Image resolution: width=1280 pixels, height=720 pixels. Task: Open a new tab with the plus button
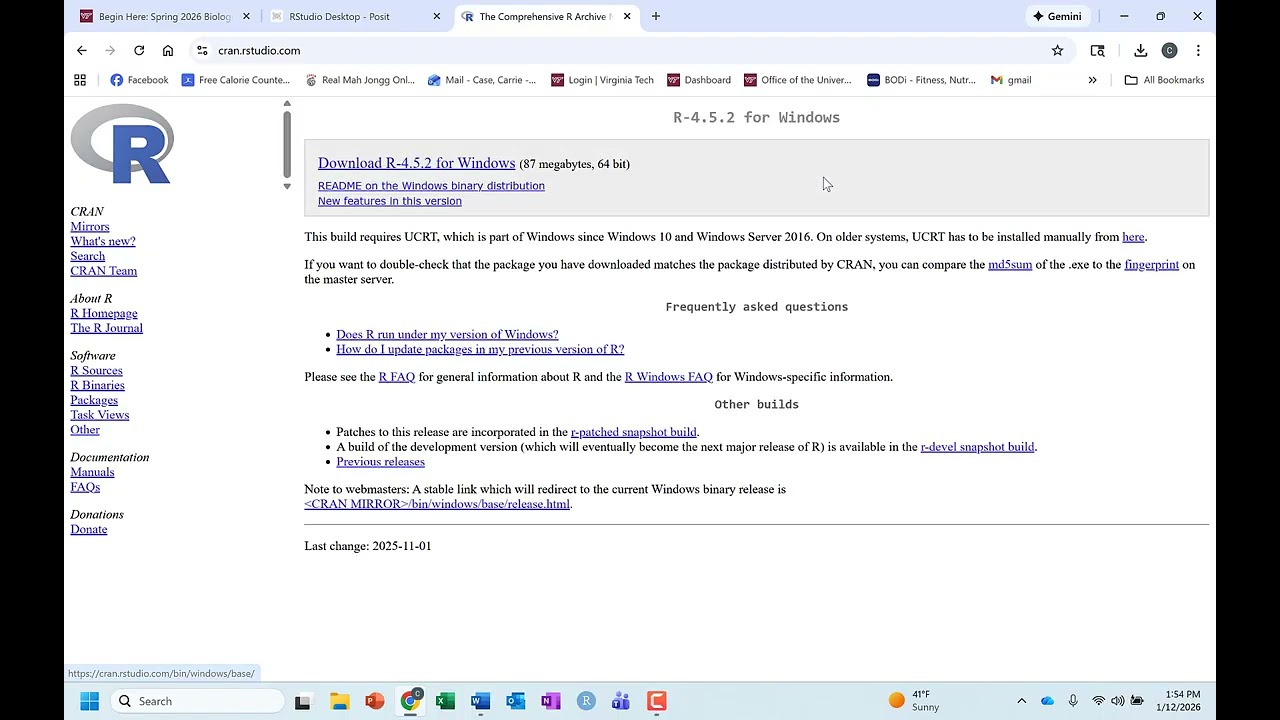coord(656,16)
